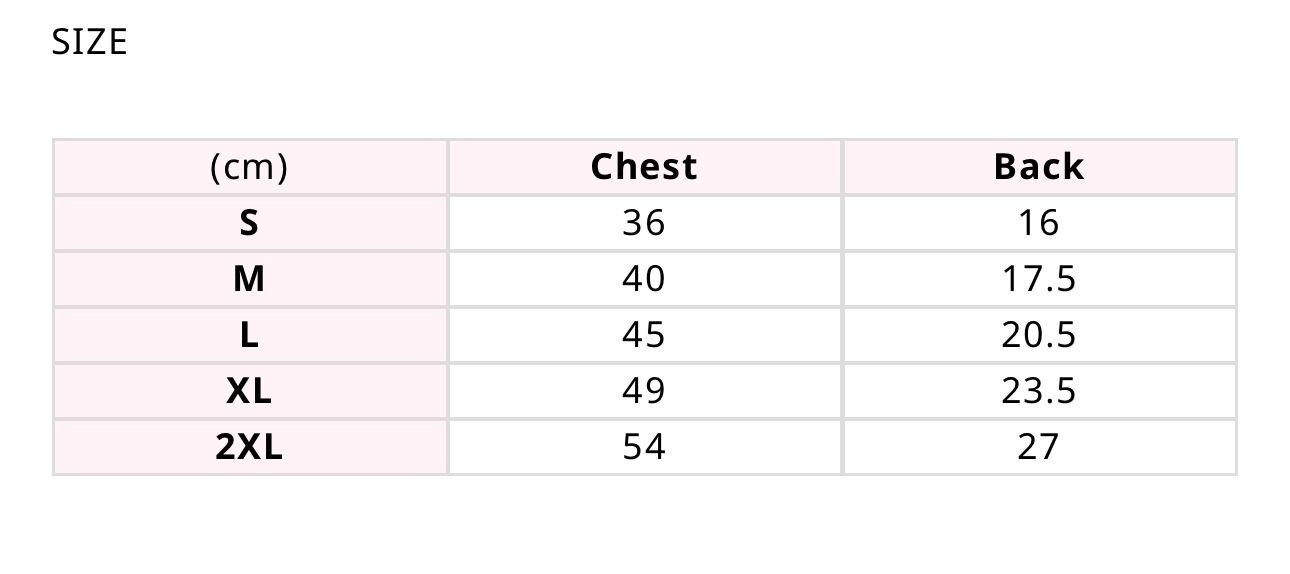
Task: Click the SIZE heading text
Action: (x=90, y=42)
